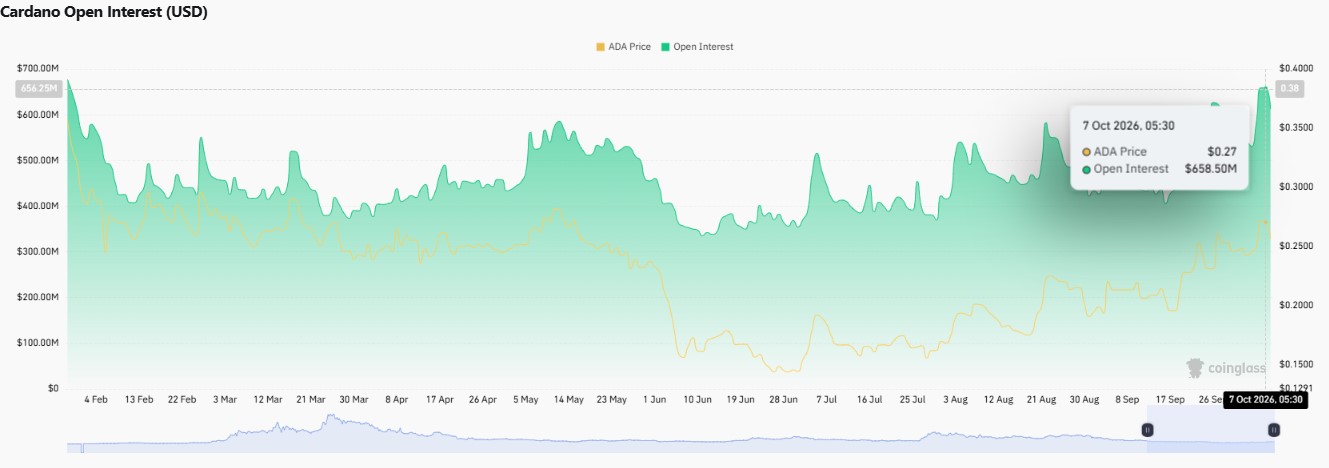Click the $0.4000 right-axis label
The image size is (1329, 468).
click(x=1296, y=68)
